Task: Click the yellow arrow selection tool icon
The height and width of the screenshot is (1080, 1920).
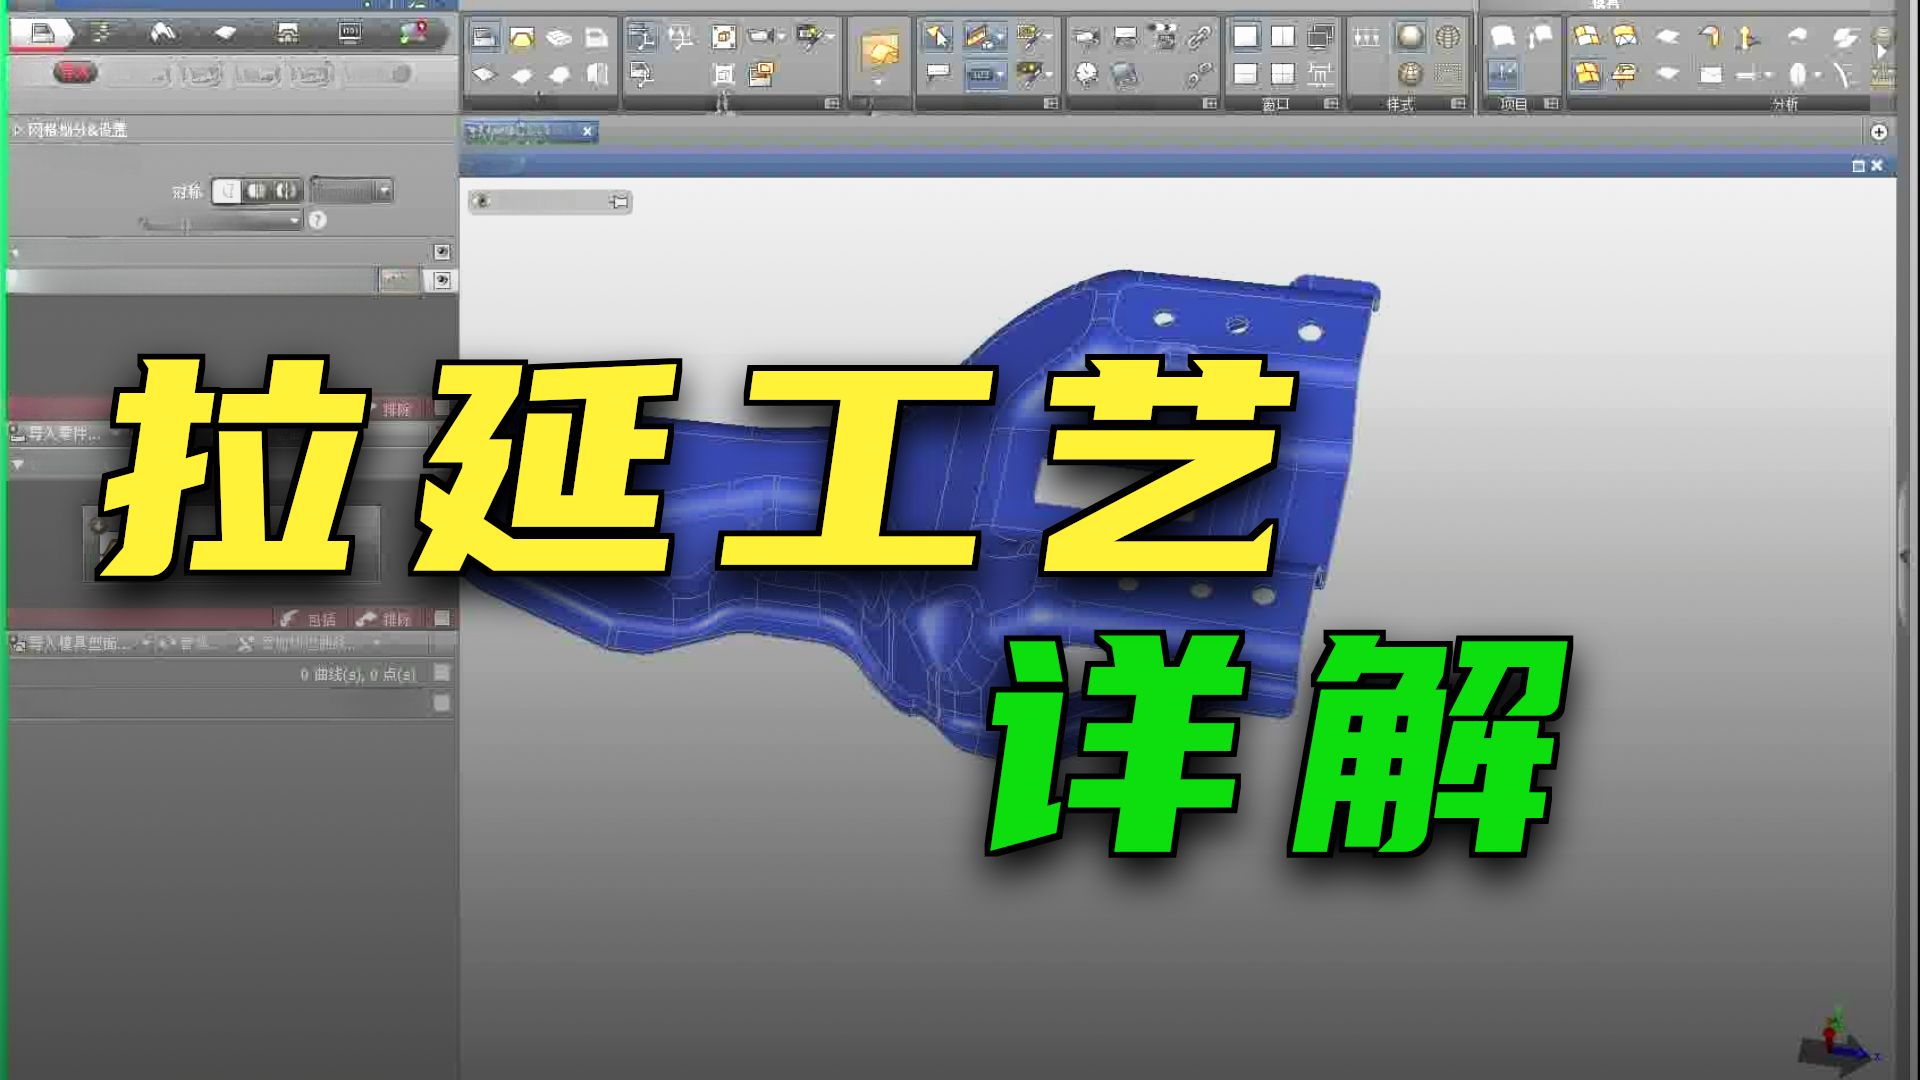Action: click(937, 38)
